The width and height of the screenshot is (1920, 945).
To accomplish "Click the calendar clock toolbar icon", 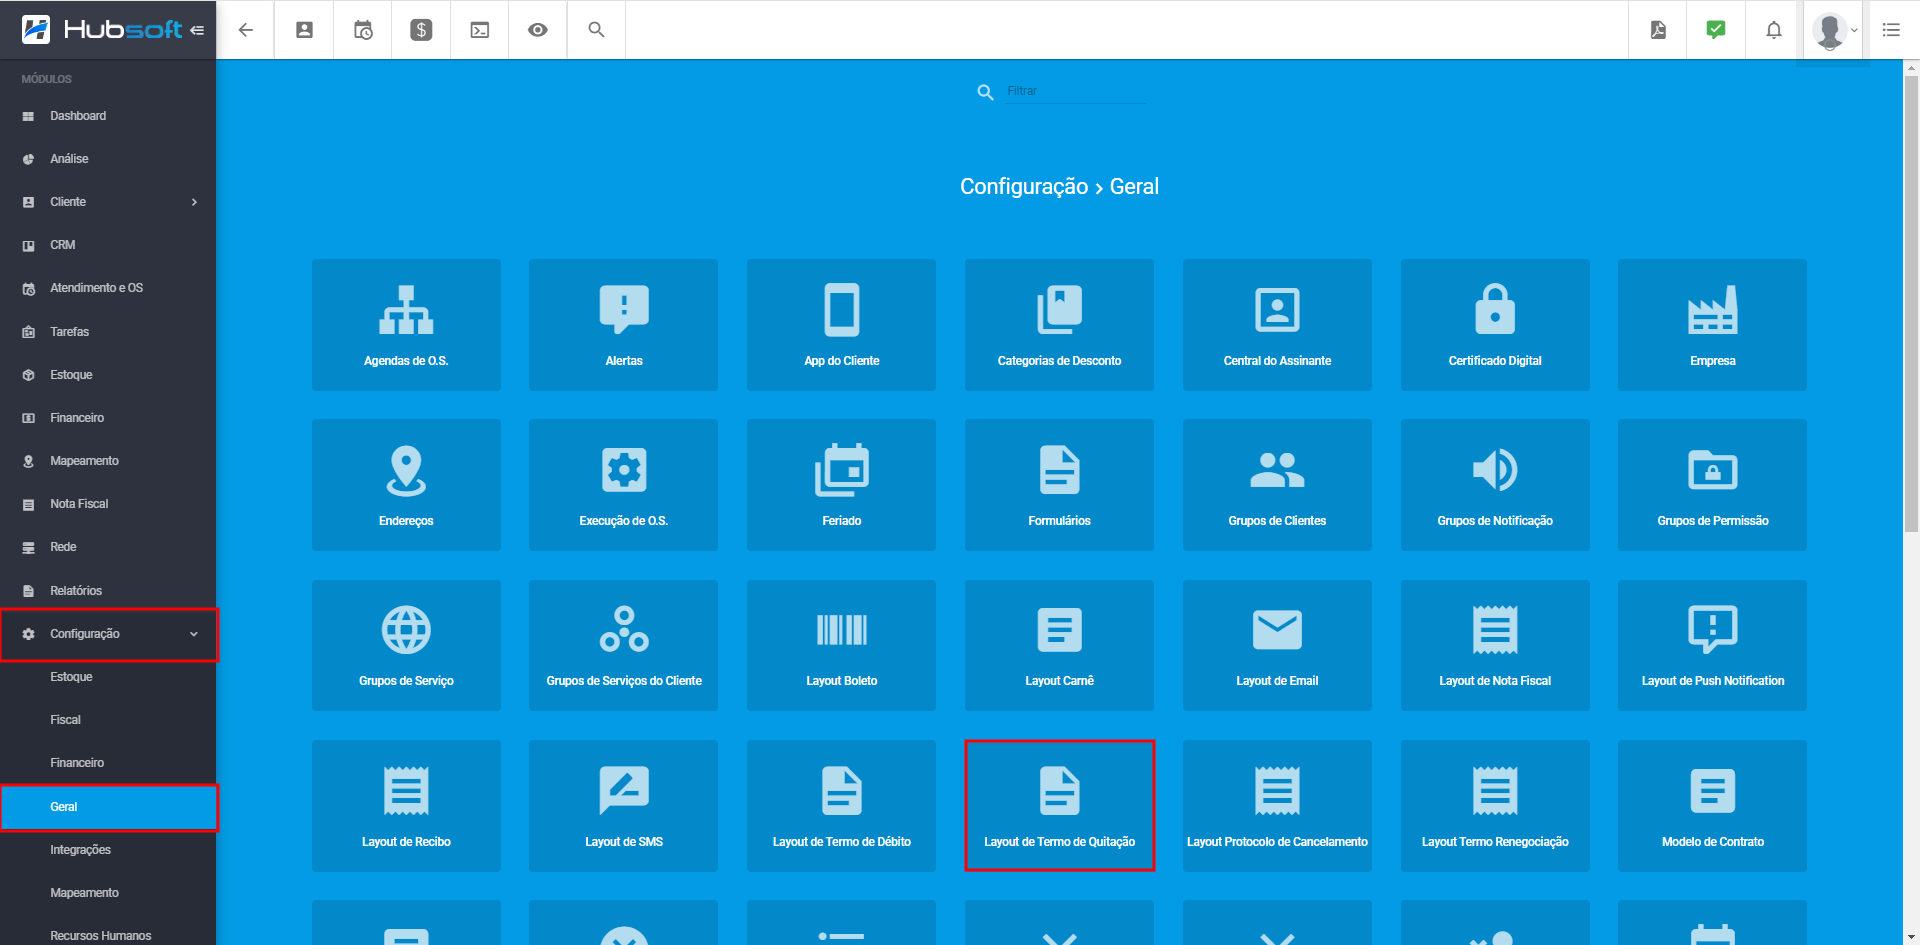I will click(x=363, y=30).
